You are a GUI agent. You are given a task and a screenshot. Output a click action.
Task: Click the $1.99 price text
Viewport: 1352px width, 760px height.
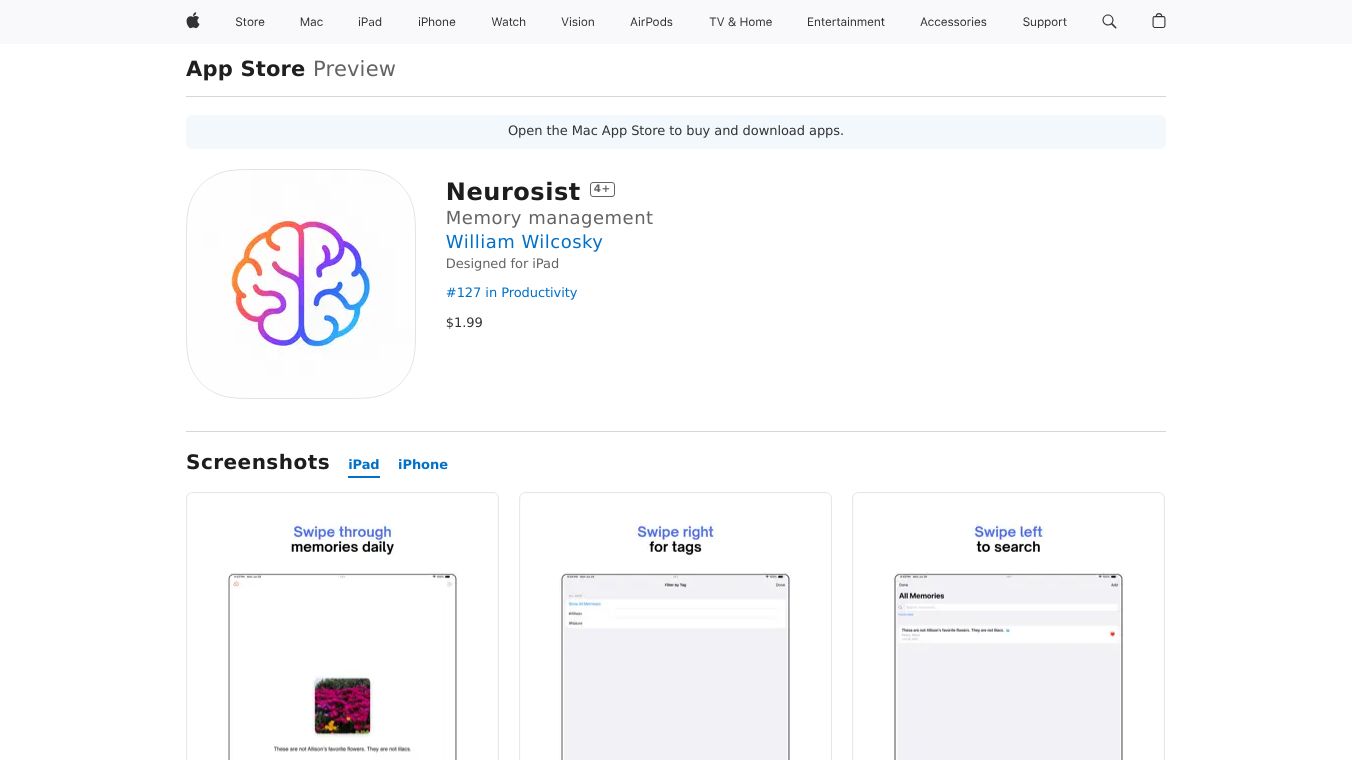464,323
